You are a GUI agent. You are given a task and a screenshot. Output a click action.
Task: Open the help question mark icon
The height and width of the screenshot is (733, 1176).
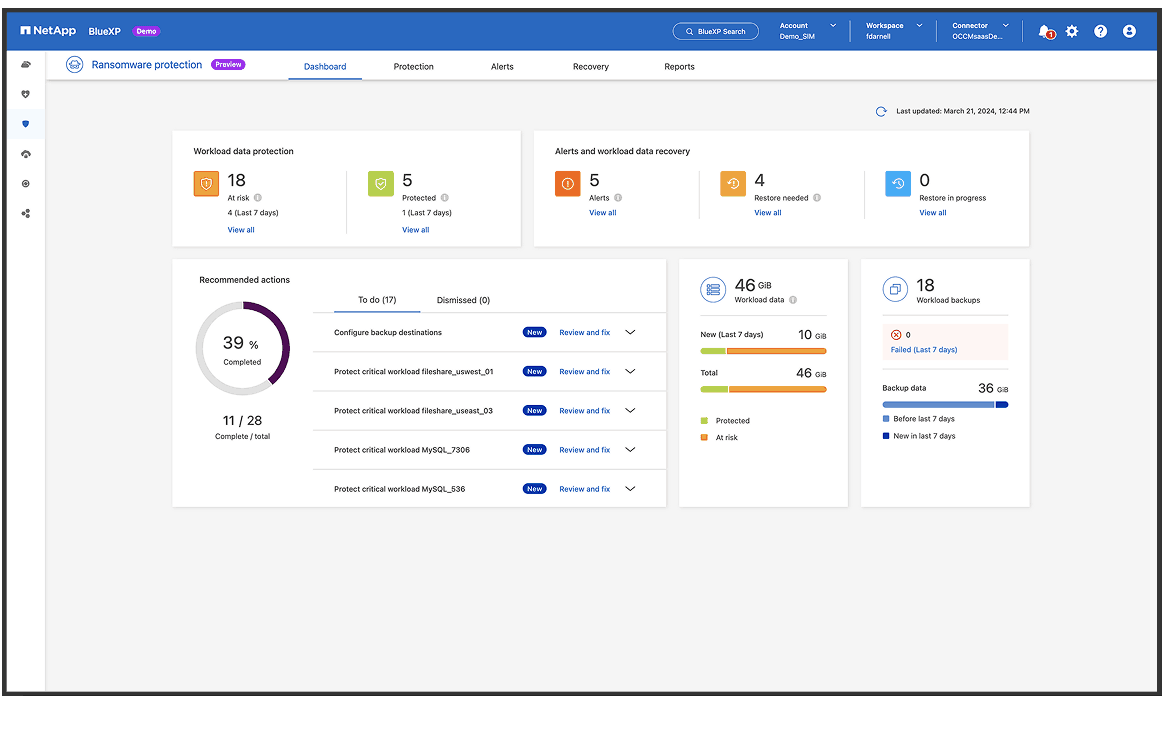pos(1100,32)
